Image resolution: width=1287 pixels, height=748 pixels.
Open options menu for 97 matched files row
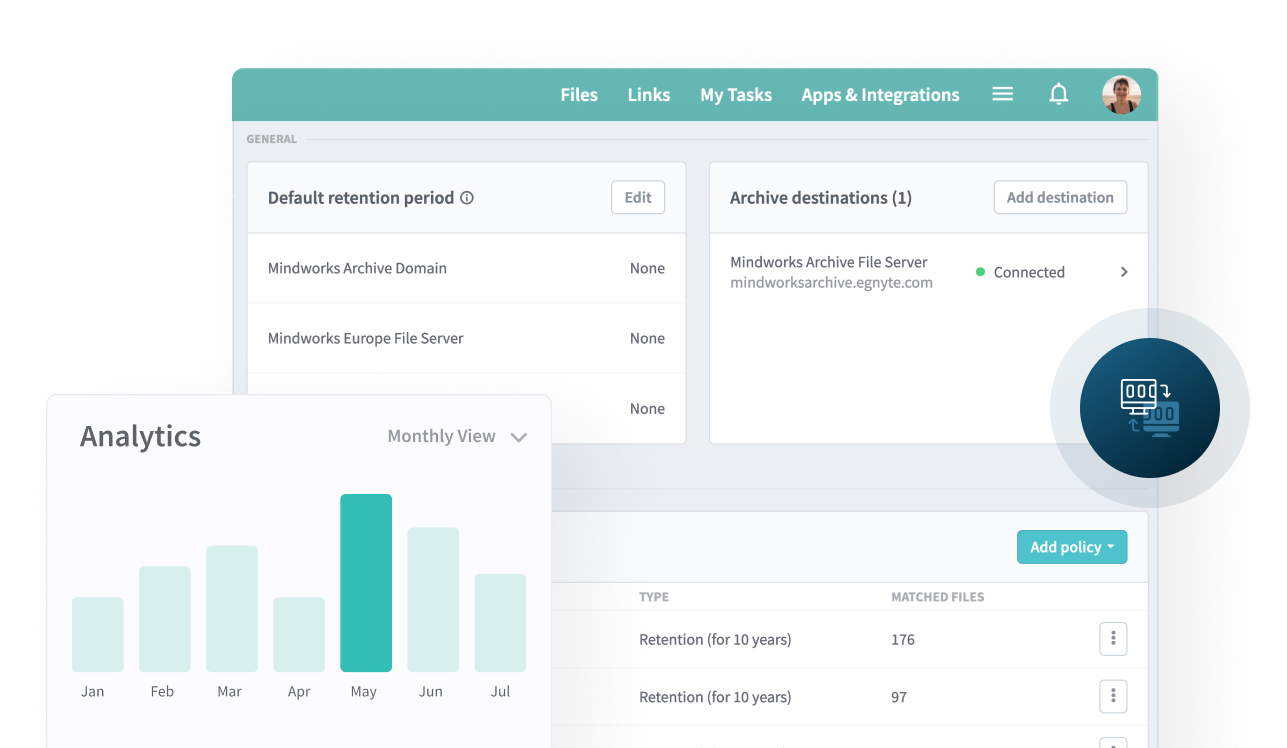(1113, 696)
